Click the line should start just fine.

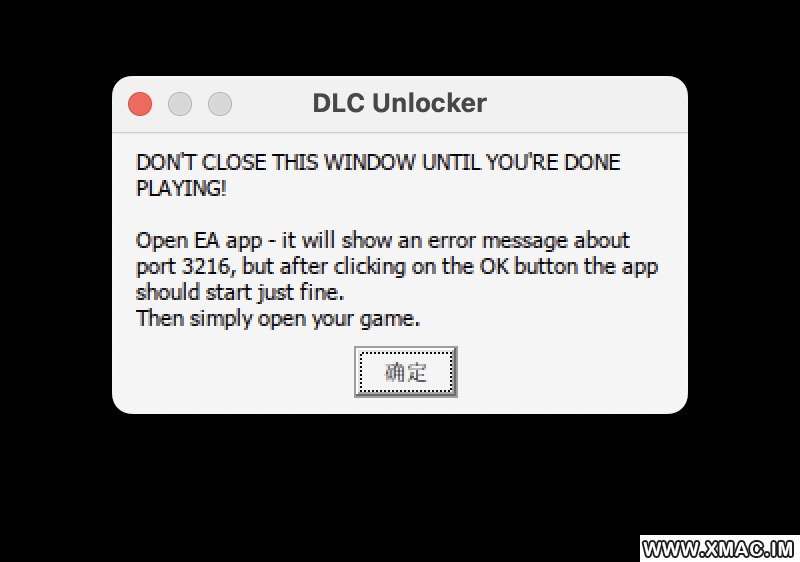pos(240,293)
